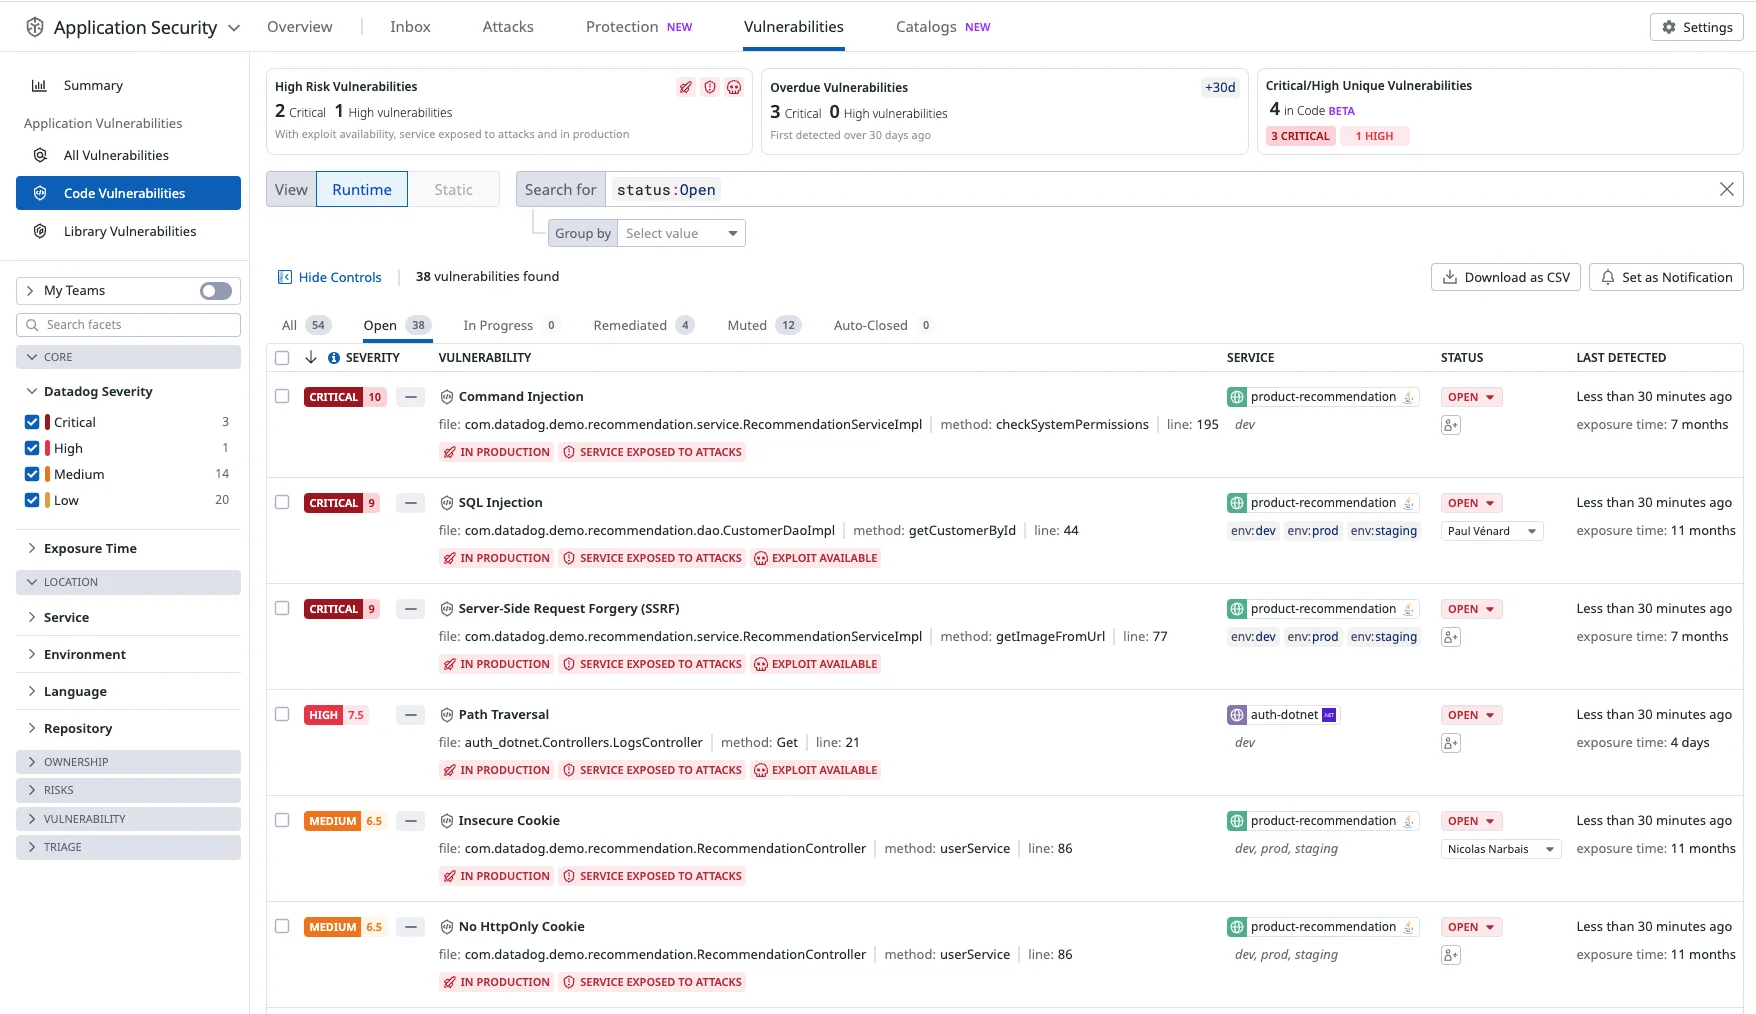Open the Paul Vénard assignee dropdown
Image resolution: width=1756 pixels, height=1014 pixels.
pyautogui.click(x=1491, y=531)
